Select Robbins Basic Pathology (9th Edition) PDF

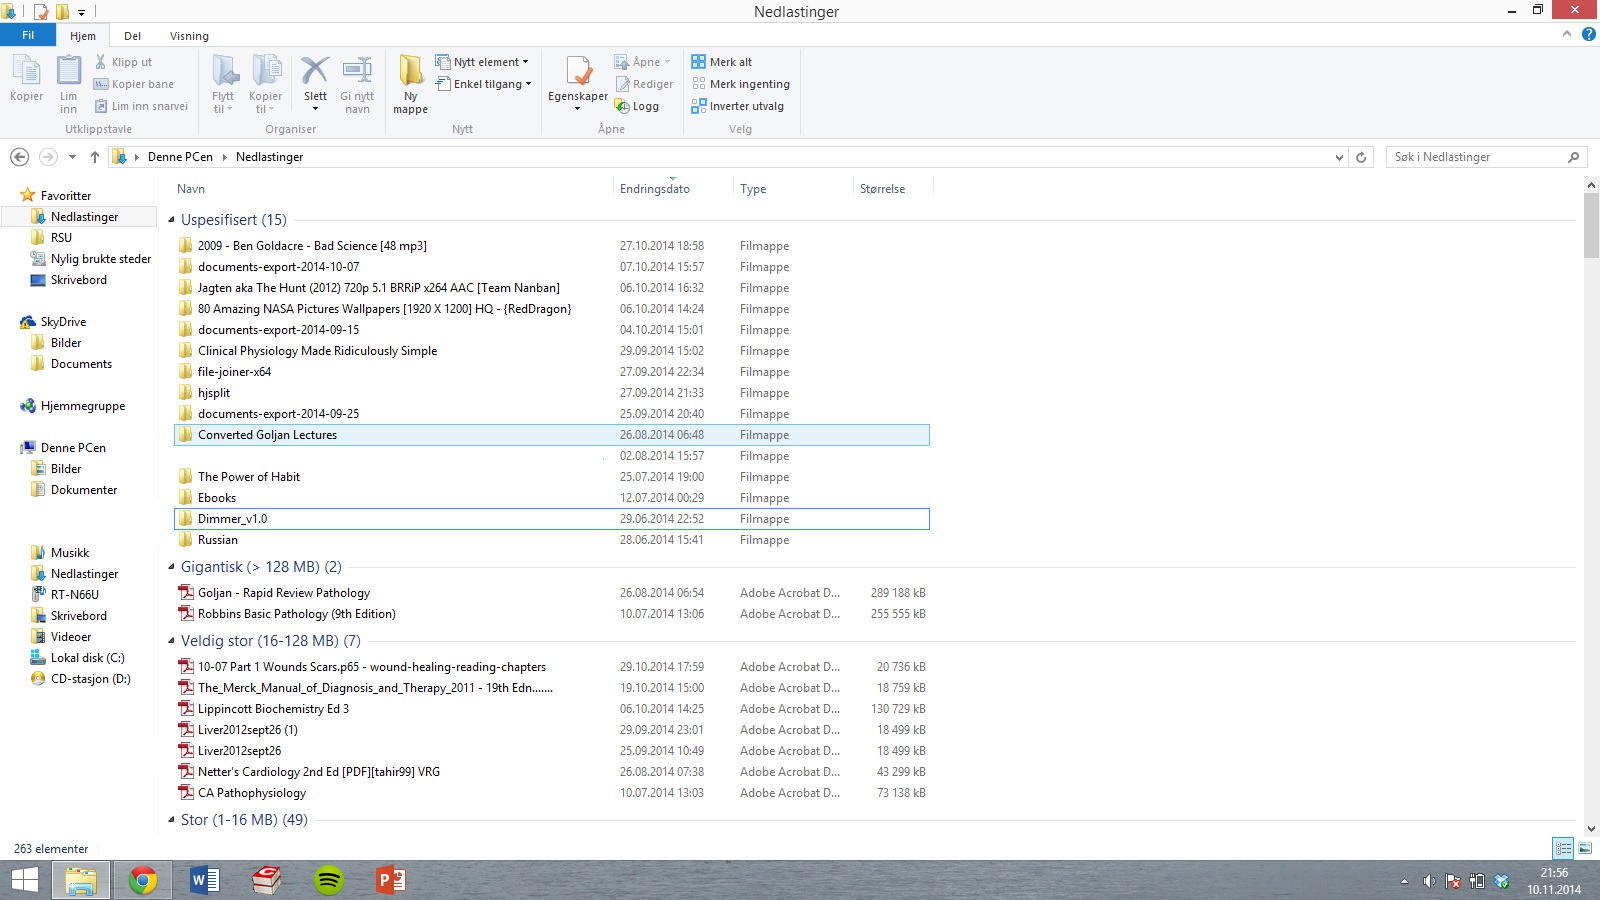(x=552, y=614)
